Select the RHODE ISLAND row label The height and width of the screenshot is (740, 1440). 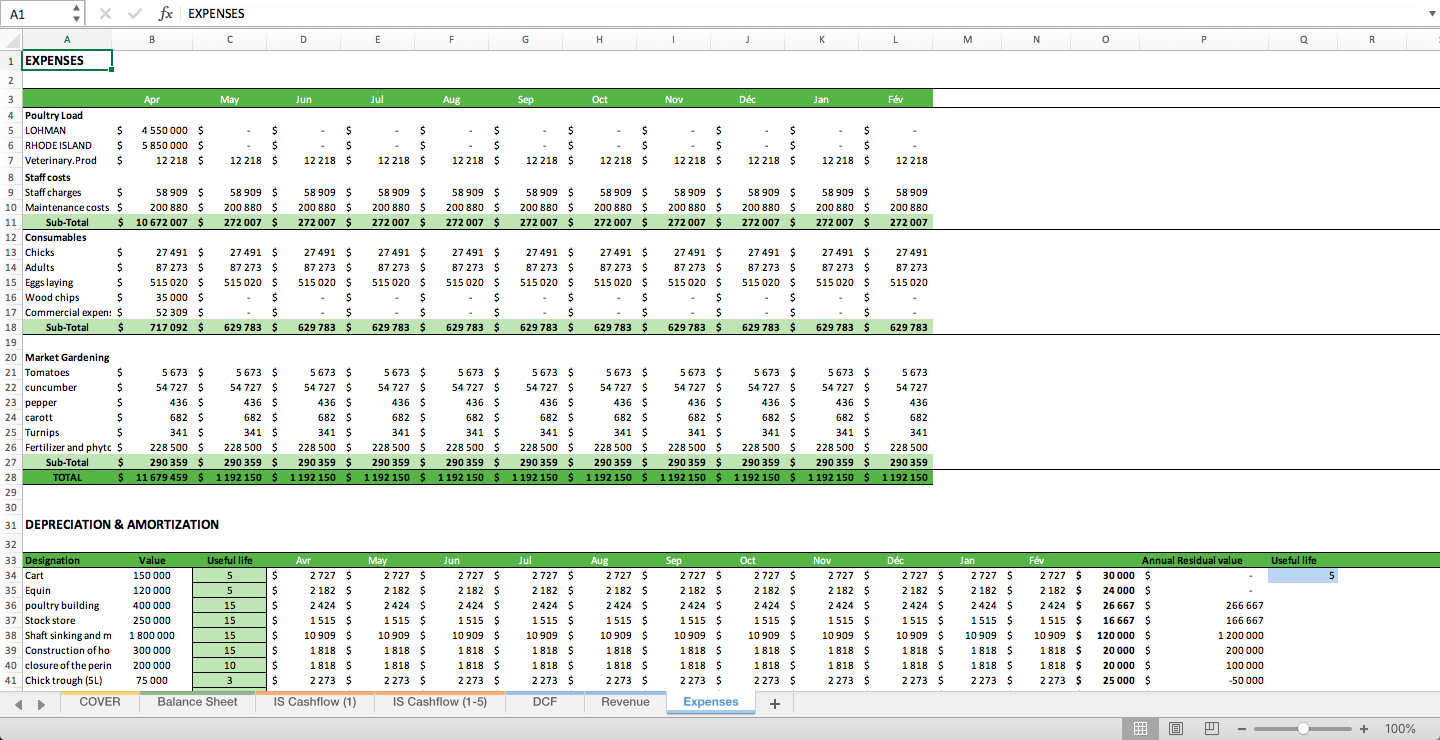click(x=67, y=145)
